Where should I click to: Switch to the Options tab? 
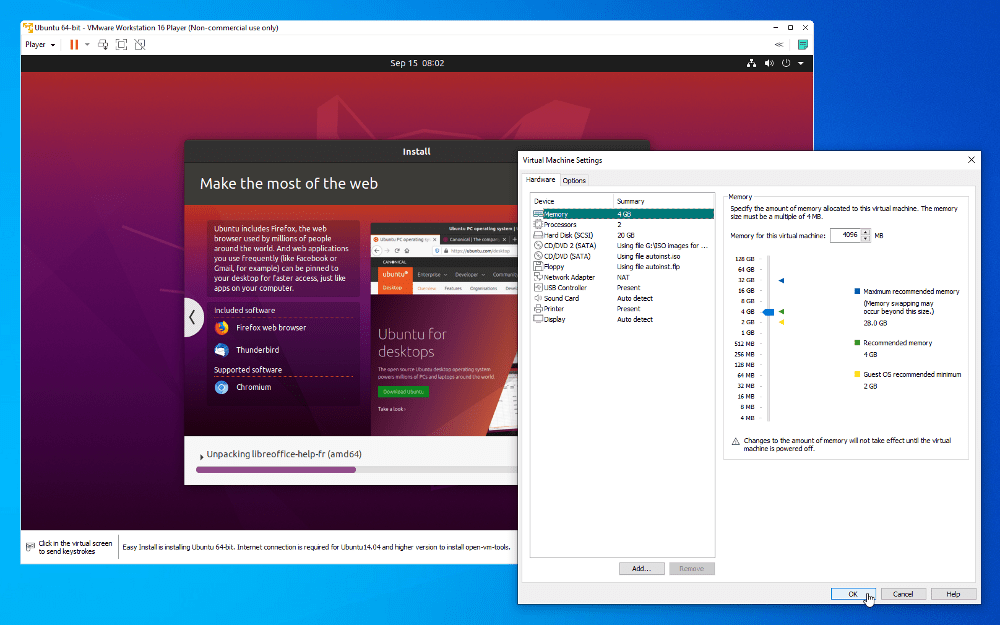tap(574, 179)
